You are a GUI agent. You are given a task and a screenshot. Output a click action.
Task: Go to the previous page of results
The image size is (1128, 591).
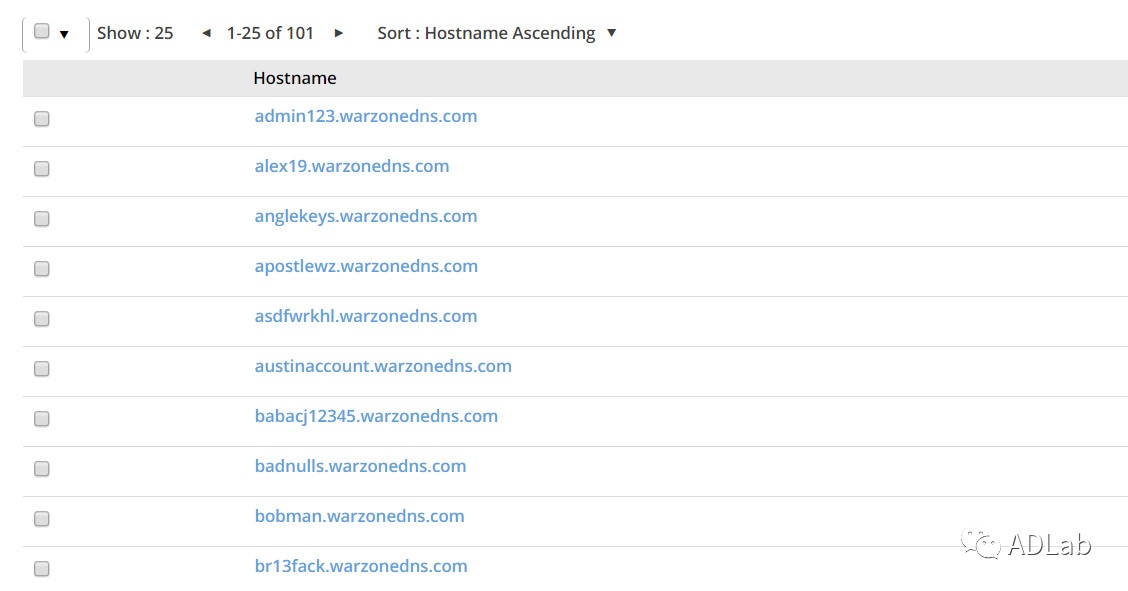coord(206,33)
